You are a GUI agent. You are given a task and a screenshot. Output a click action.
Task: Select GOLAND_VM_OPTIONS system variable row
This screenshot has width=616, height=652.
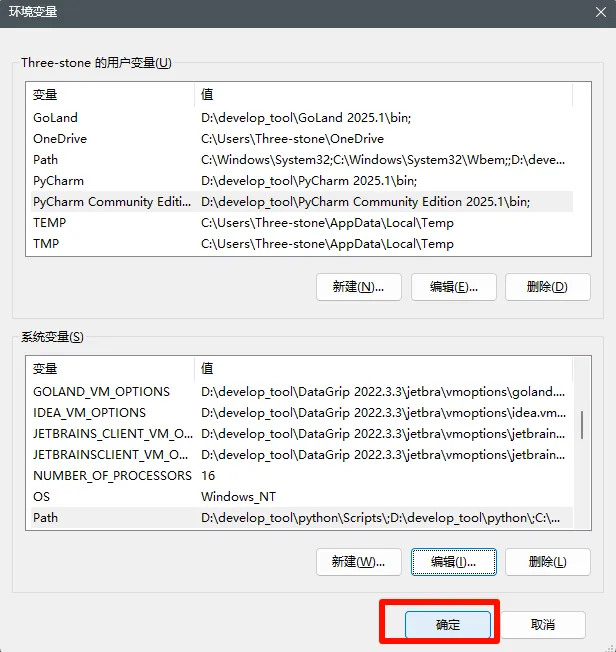point(302,392)
